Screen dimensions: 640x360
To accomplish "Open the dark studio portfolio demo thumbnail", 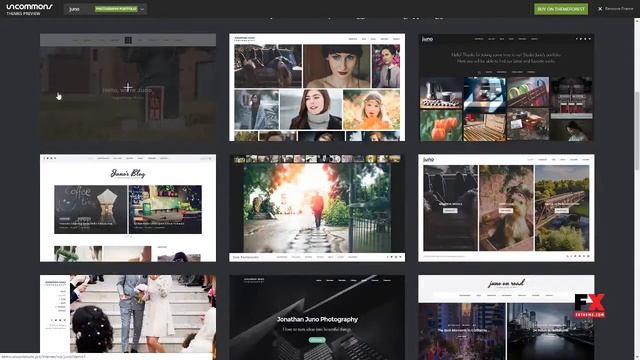I will point(506,87).
